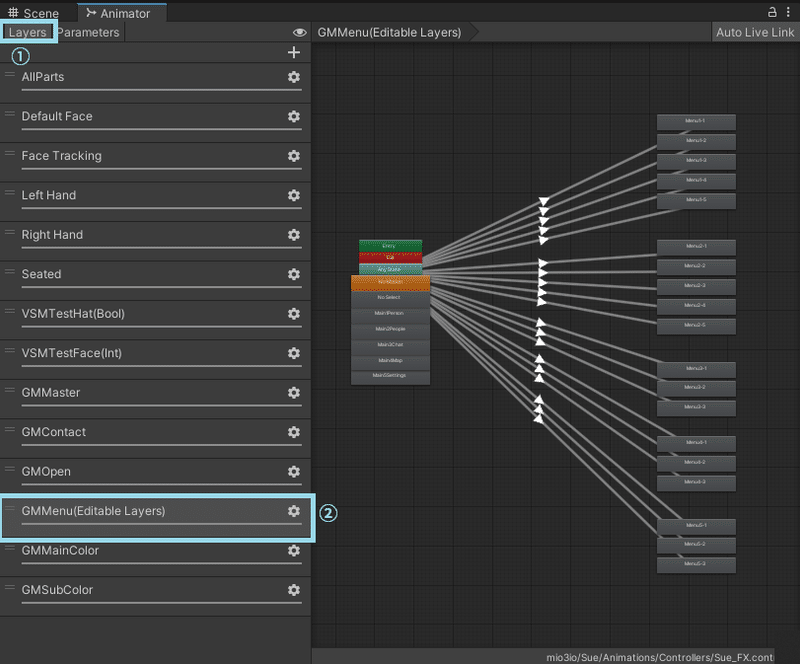Screen dimensions: 800x664
Task: Click the GMSubColor row drag handle
Action: pyautogui.click(x=10, y=588)
